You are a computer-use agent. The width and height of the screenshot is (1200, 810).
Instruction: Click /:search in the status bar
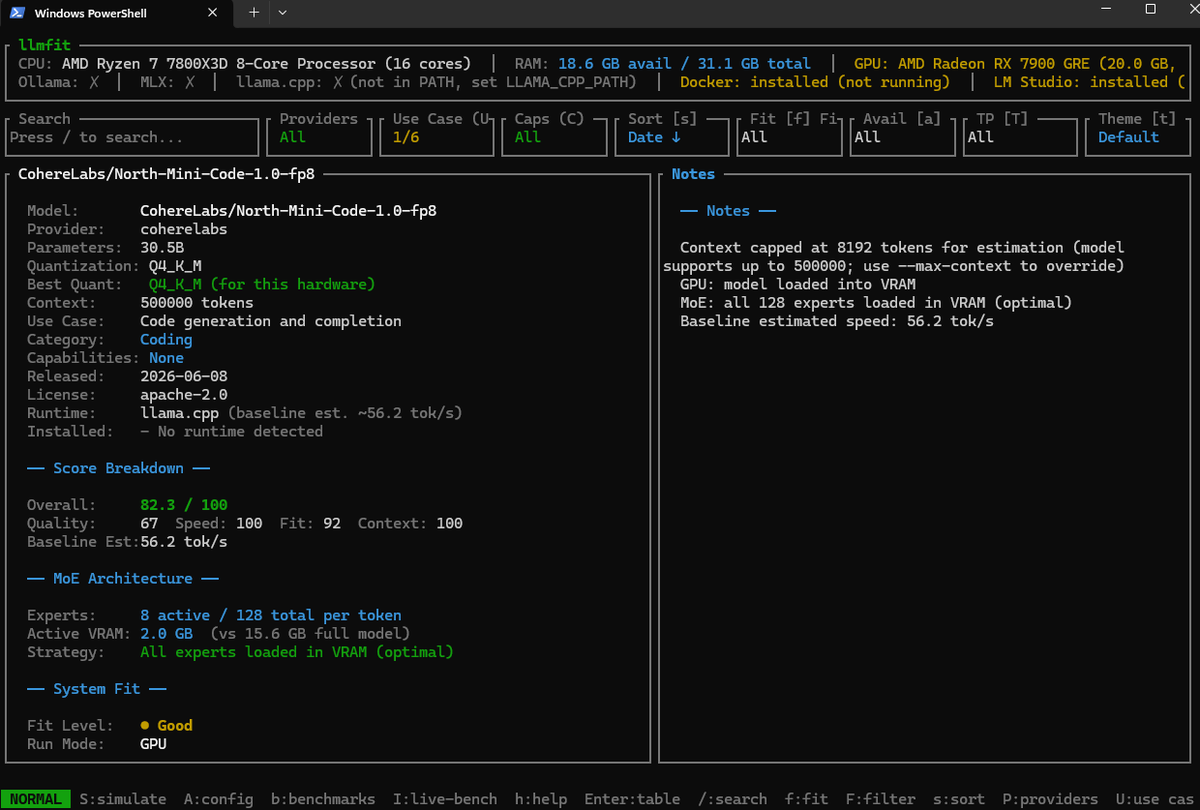tap(732, 799)
